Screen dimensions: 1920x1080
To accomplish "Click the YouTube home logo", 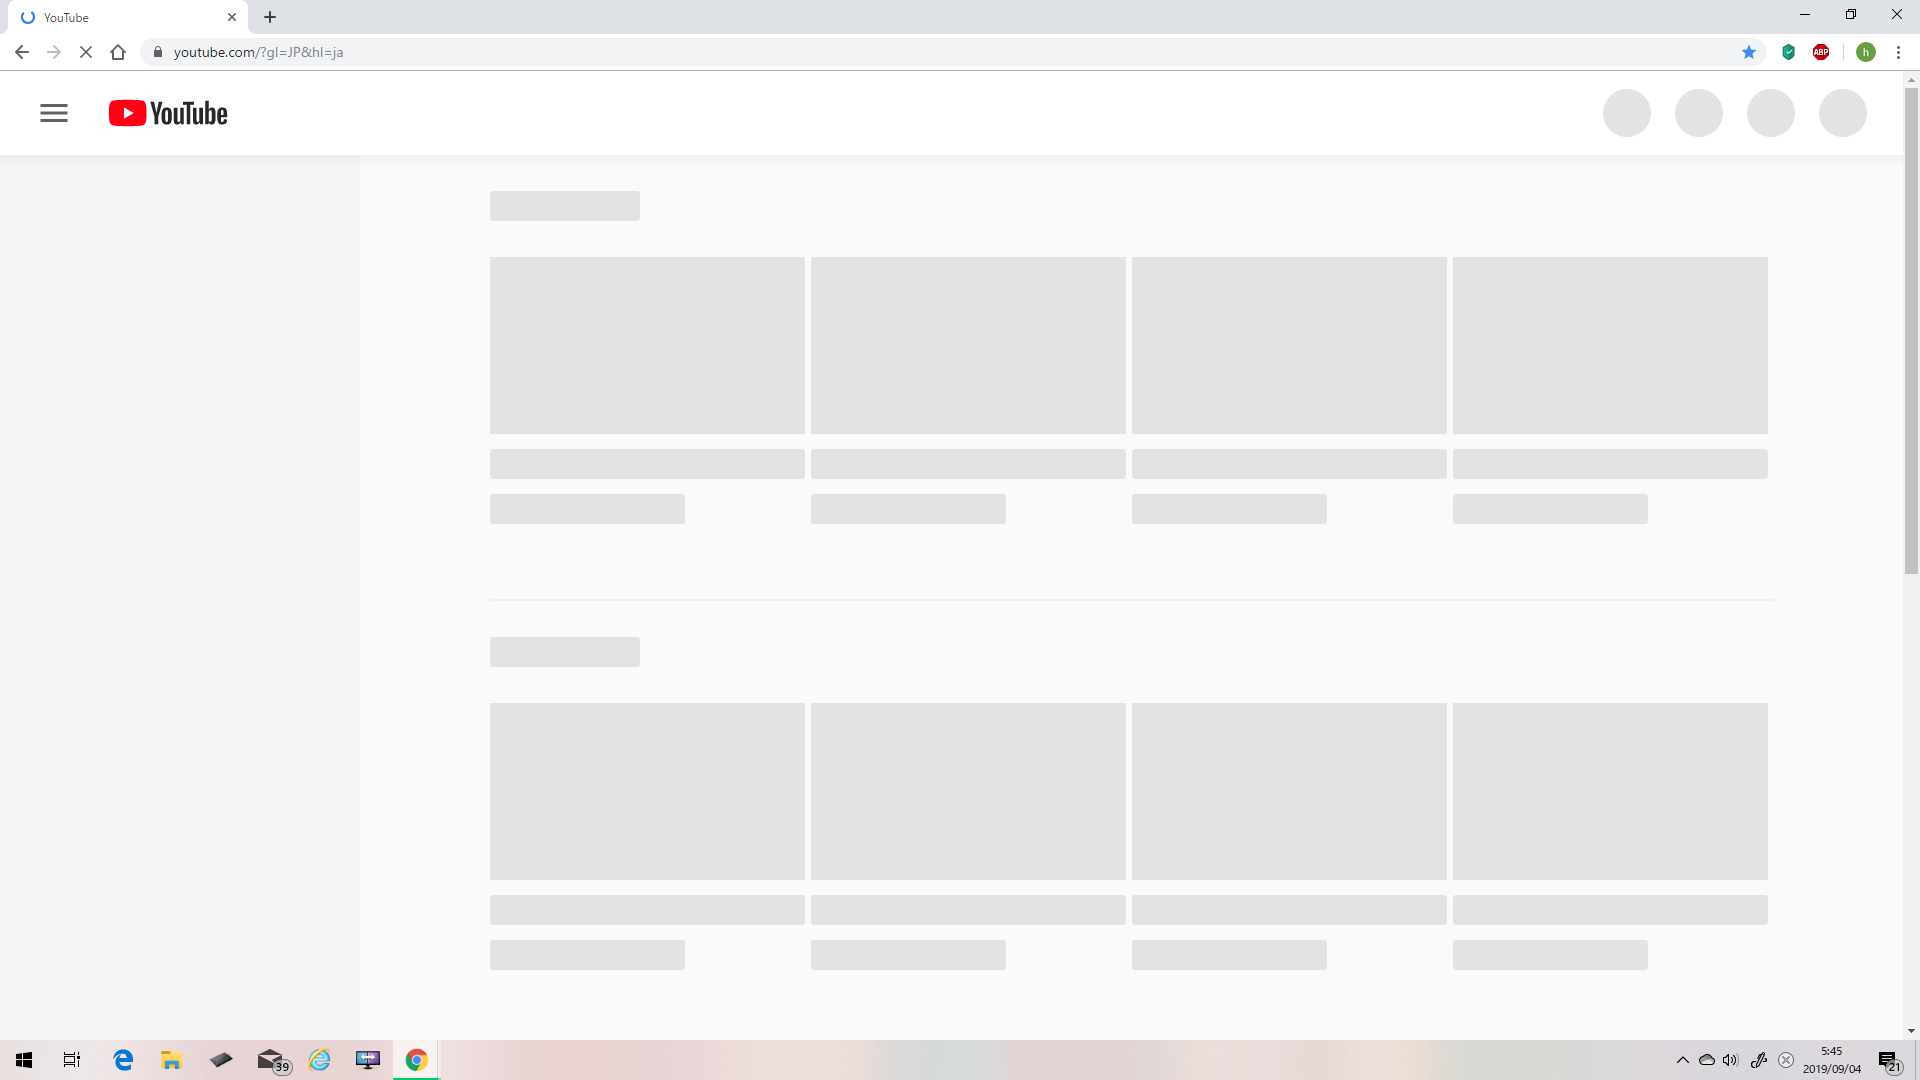I will click(167, 112).
